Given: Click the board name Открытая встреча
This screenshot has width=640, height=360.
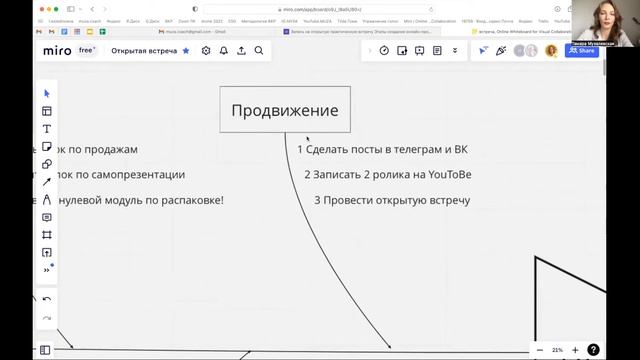Looking at the screenshot, I should point(144,51).
